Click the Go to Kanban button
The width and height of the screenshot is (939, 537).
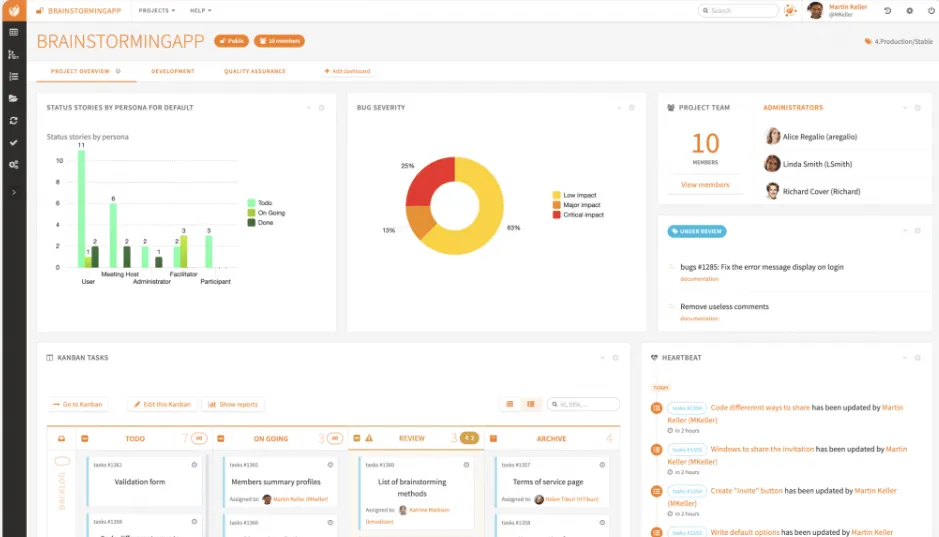click(78, 405)
